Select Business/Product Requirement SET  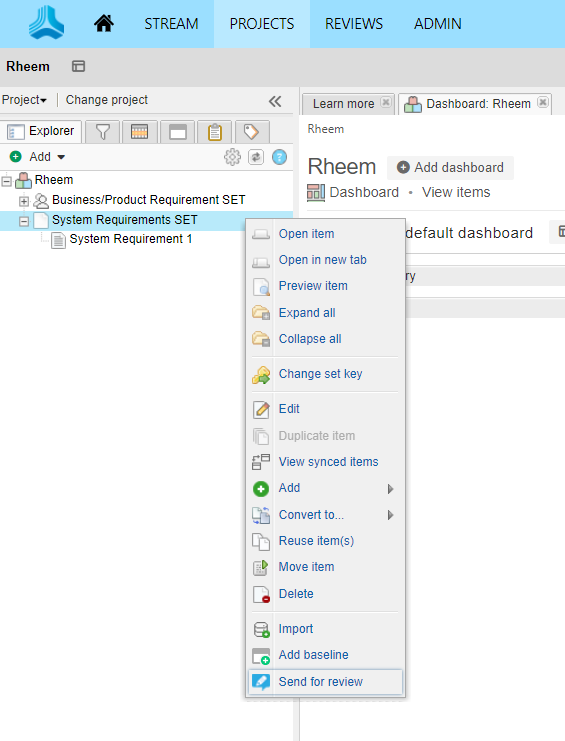coord(148,200)
